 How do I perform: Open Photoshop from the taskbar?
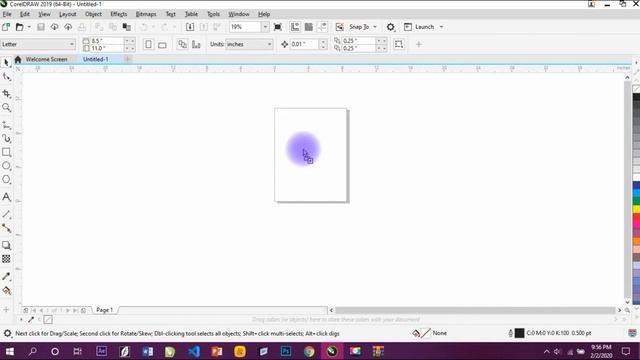click(286, 351)
